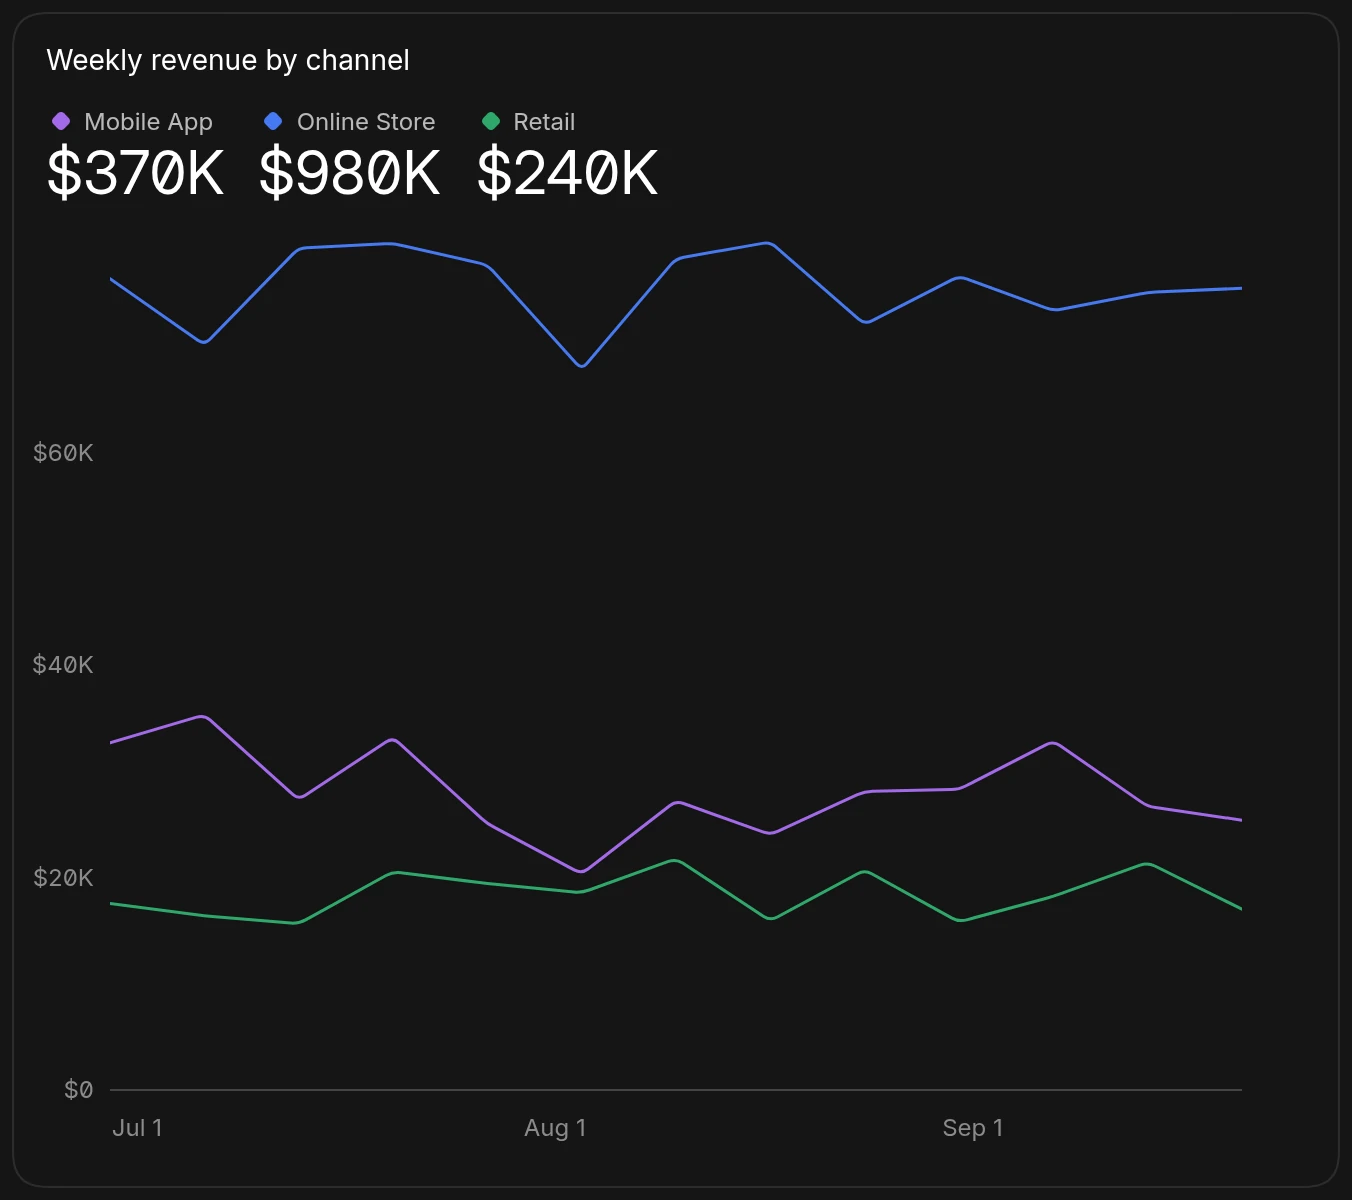Click the purple Mobile App legend dot

point(61,121)
